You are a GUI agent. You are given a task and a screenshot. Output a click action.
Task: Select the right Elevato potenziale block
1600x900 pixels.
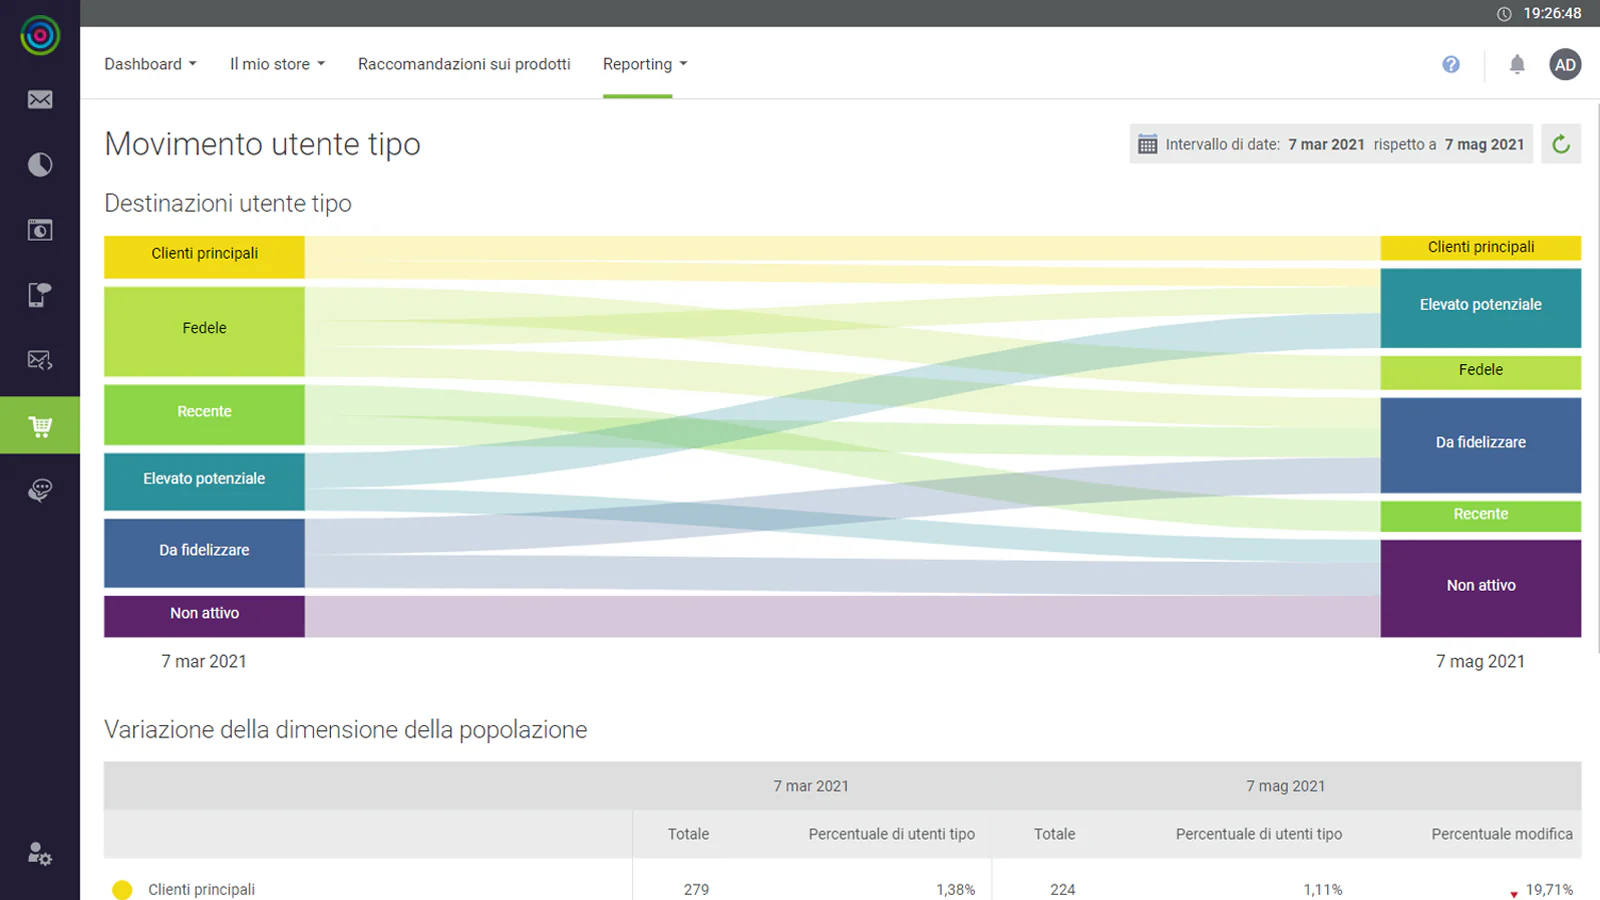click(1481, 308)
